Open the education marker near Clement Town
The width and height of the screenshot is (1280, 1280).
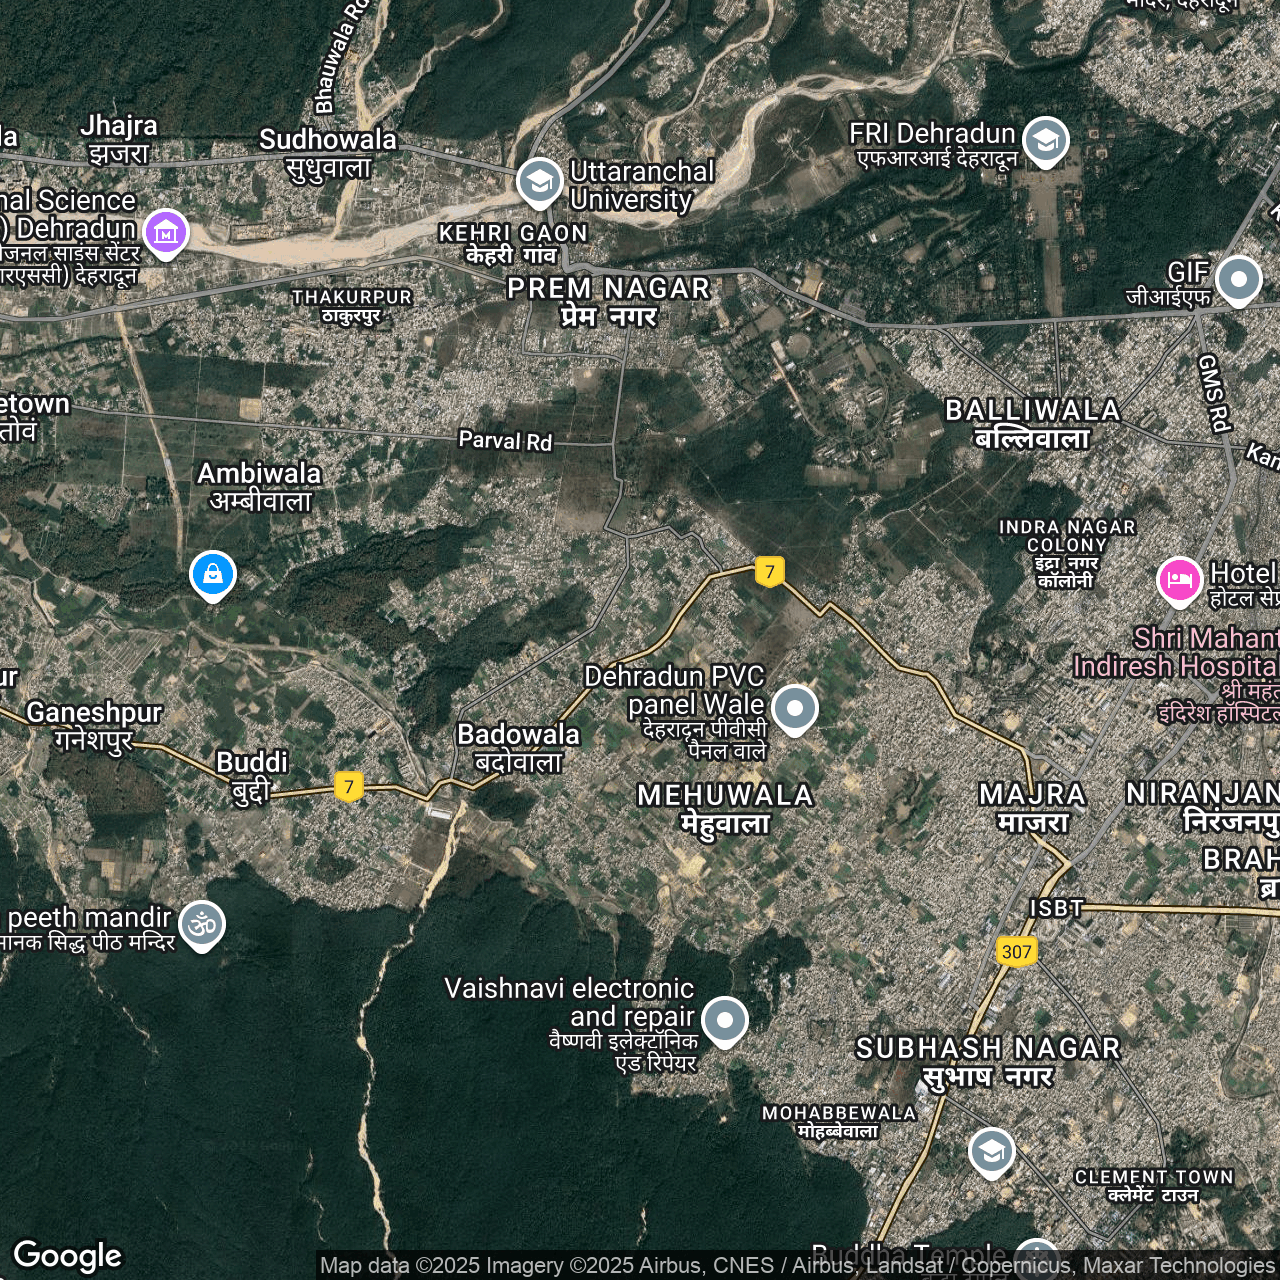pyautogui.click(x=991, y=1152)
